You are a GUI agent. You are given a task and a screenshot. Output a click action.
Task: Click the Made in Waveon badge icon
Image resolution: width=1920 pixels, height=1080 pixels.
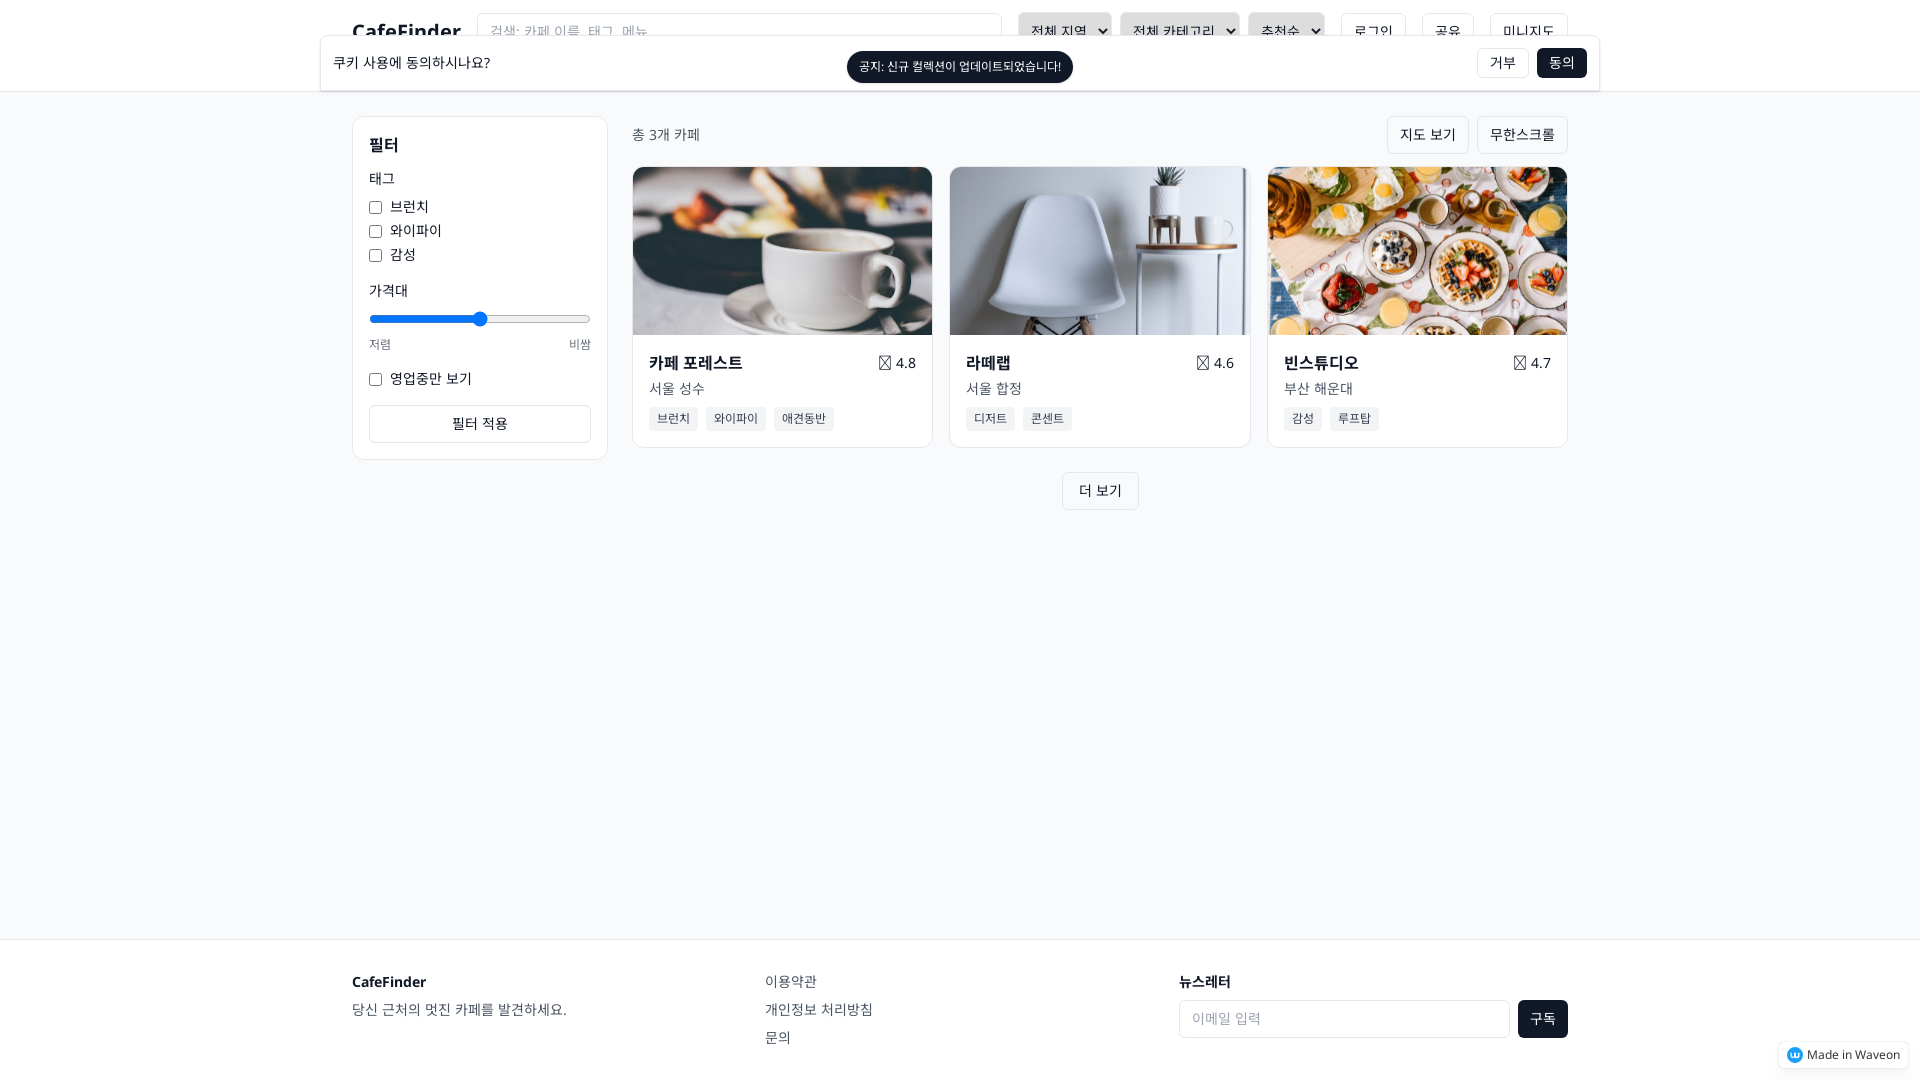(1796, 1055)
